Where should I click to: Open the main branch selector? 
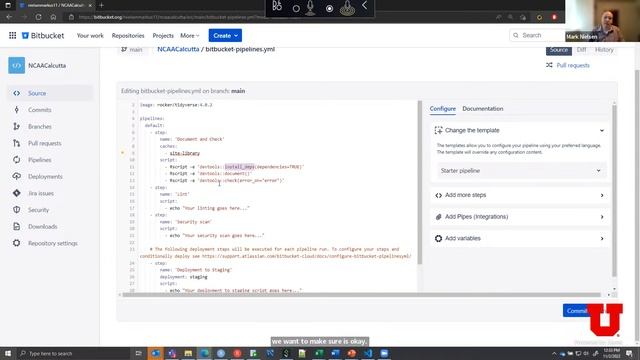pyautogui.click(x=132, y=49)
